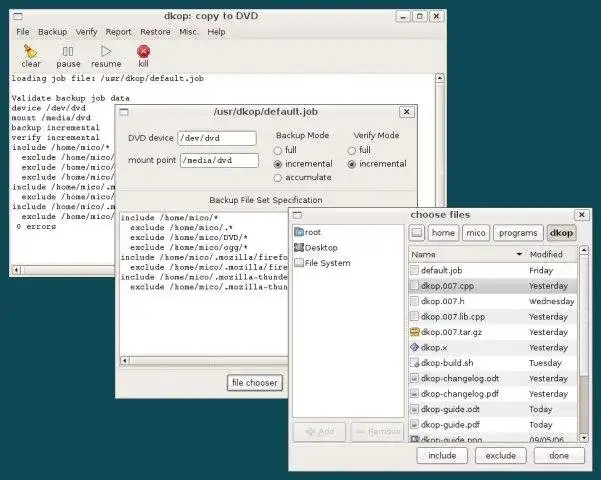
Task: Click the main log scrollbar up arrow
Action: [x=440, y=78]
